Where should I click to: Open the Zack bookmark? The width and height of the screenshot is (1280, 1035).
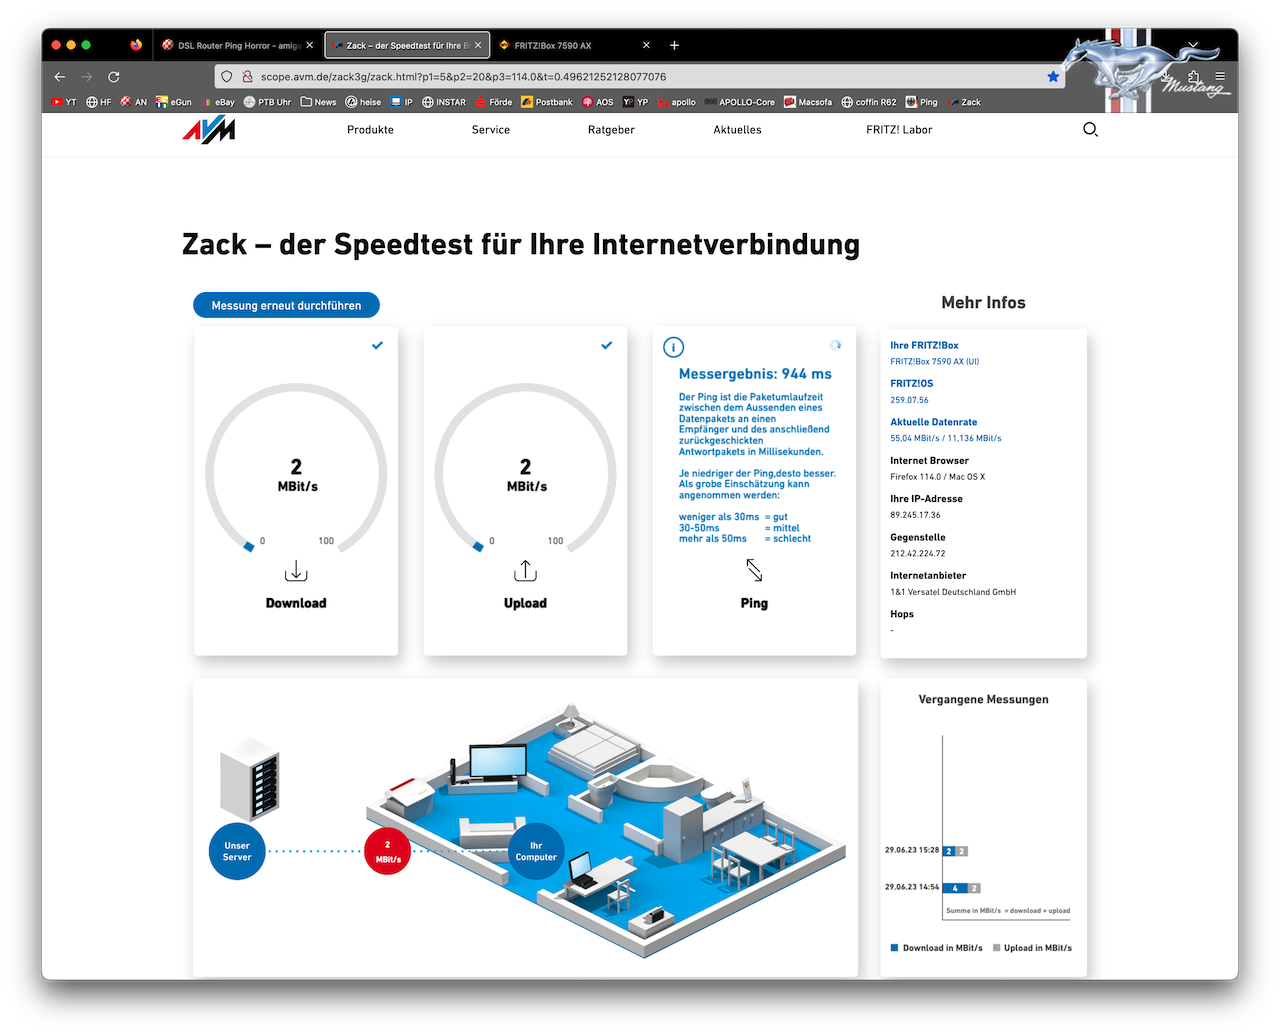(964, 102)
